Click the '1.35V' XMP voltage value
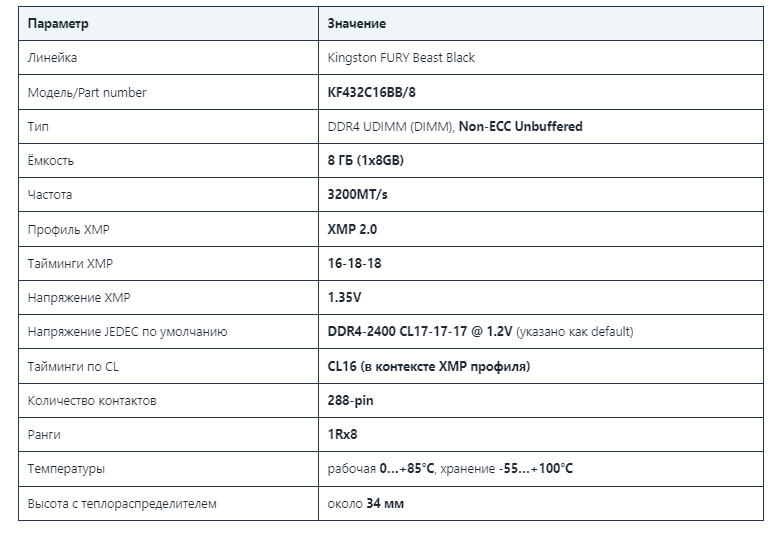Image resolution: width=774 pixels, height=538 pixels. tap(344, 297)
